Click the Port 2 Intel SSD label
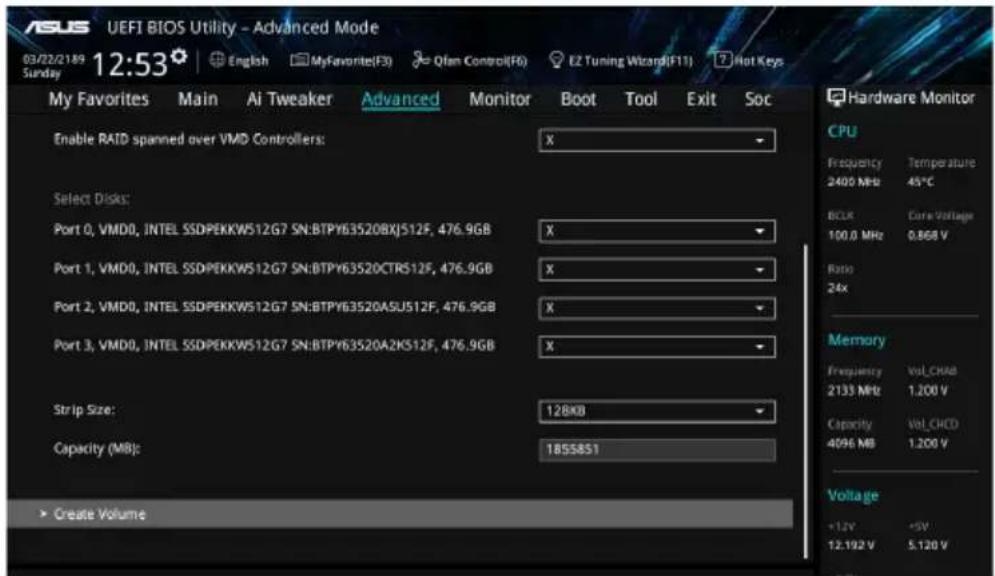Image resolution: width=995 pixels, height=576 pixels. [275, 307]
